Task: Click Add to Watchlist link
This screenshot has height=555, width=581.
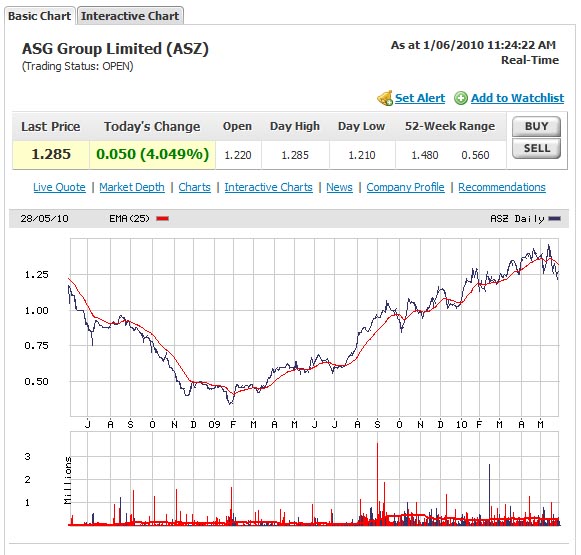Action: 517,98
